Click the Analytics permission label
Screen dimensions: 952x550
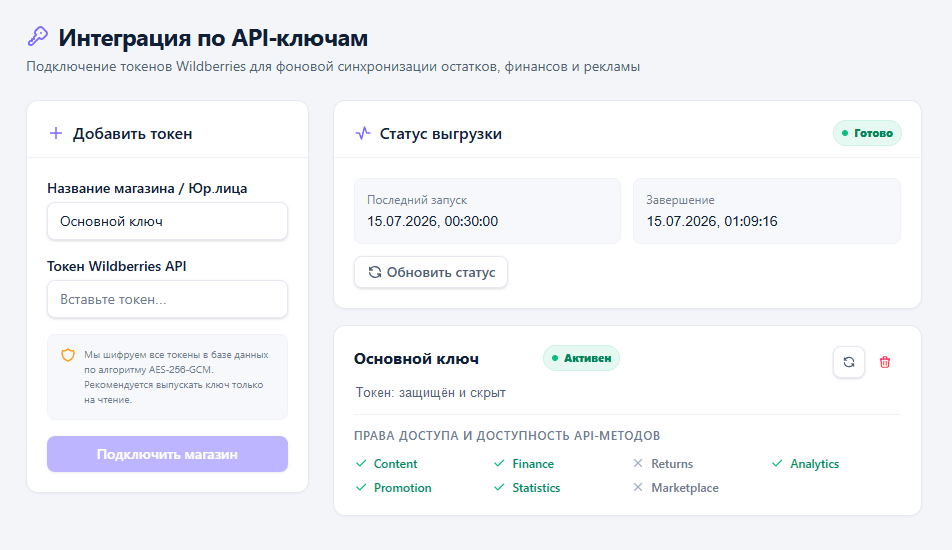[814, 464]
